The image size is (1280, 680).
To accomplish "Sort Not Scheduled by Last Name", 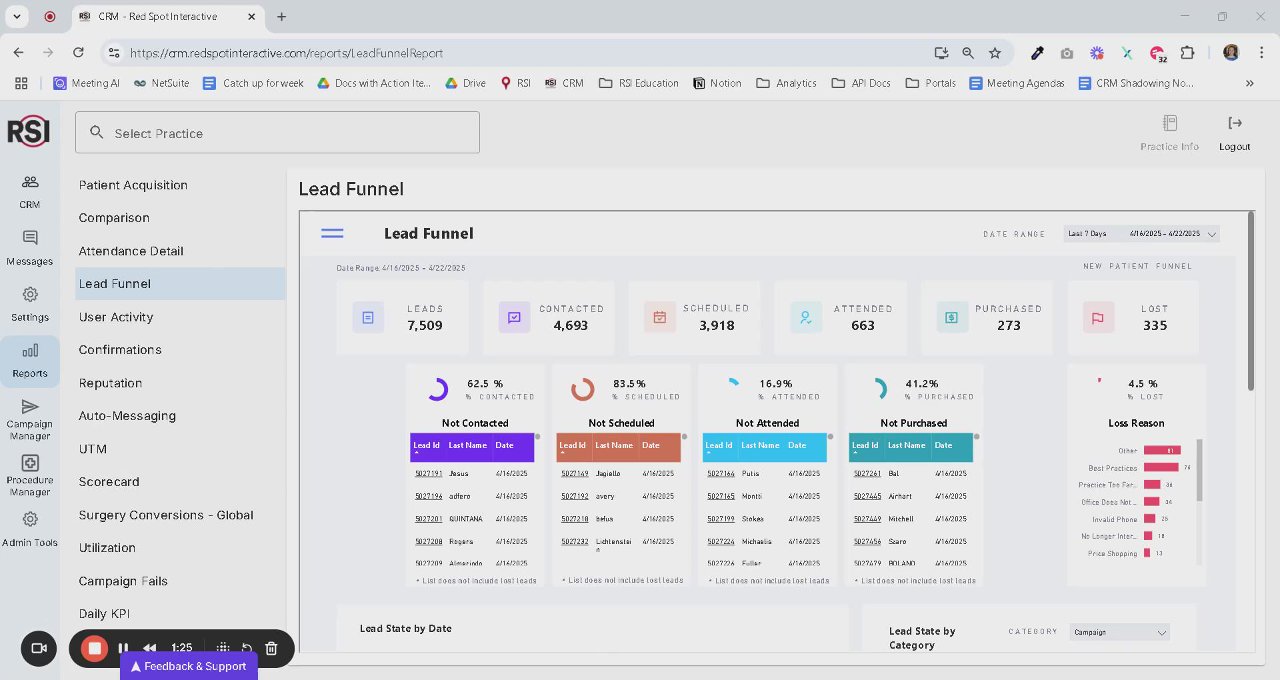I will point(614,445).
